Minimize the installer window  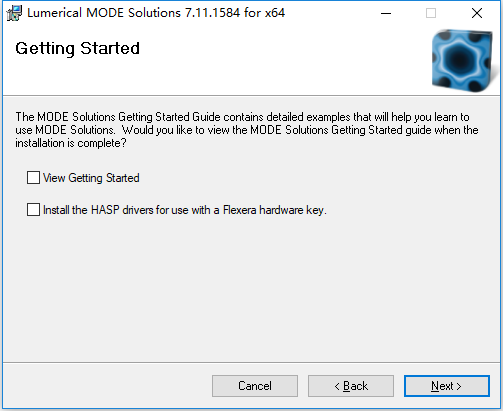pyautogui.click(x=386, y=13)
